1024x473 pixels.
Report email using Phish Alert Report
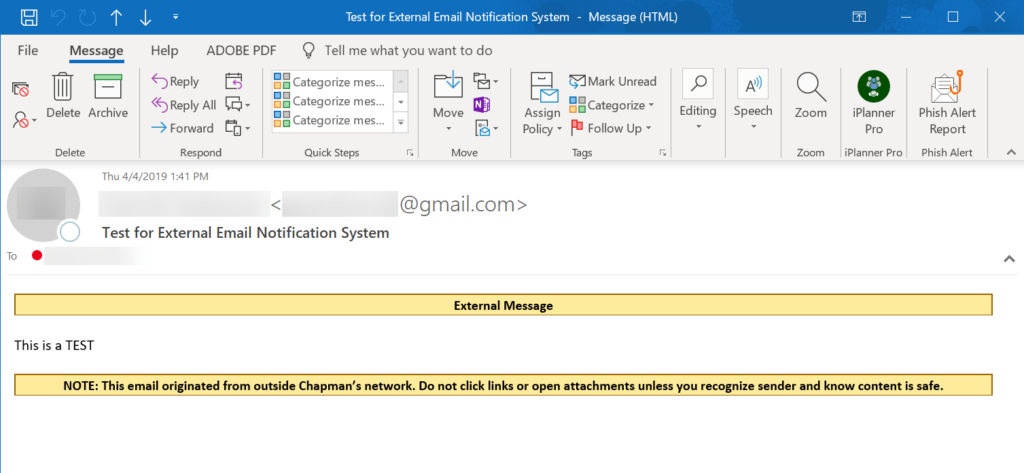[947, 103]
